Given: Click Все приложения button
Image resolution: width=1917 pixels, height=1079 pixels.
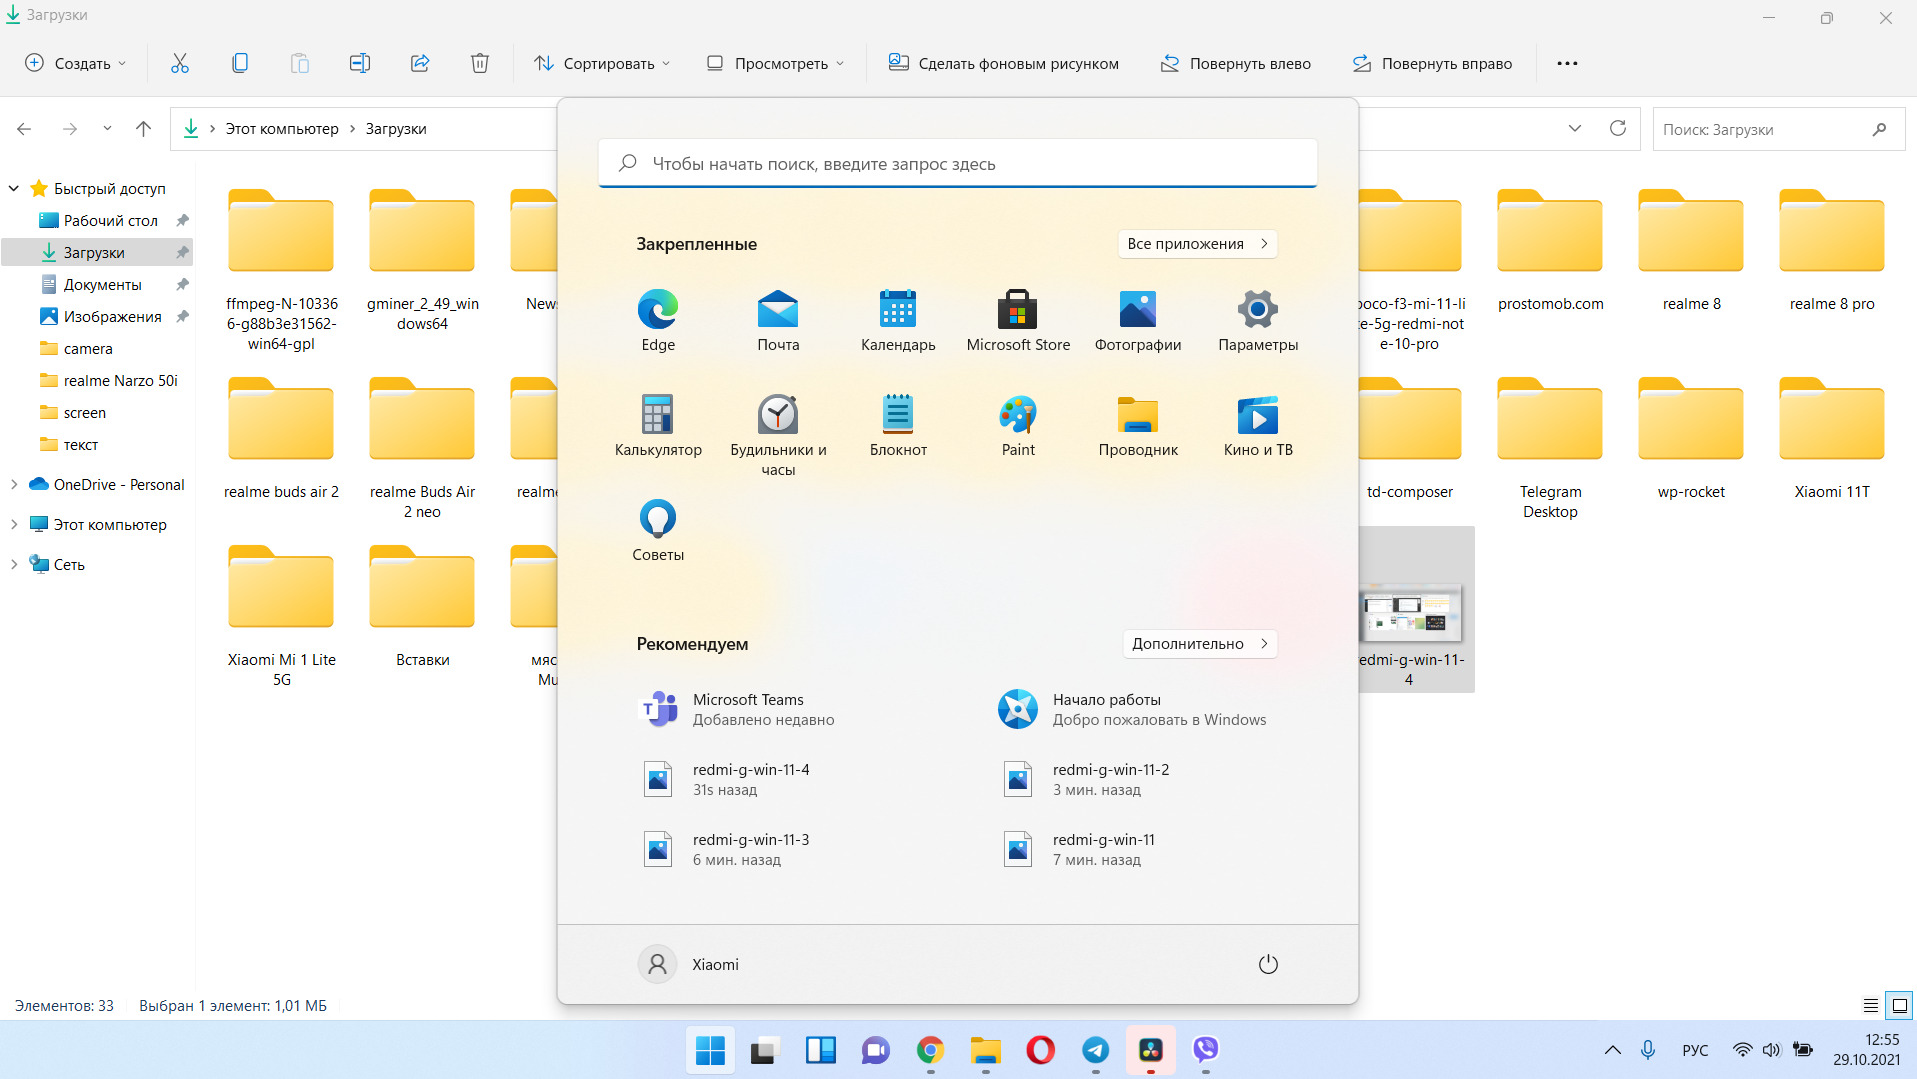Looking at the screenshot, I should (1197, 244).
